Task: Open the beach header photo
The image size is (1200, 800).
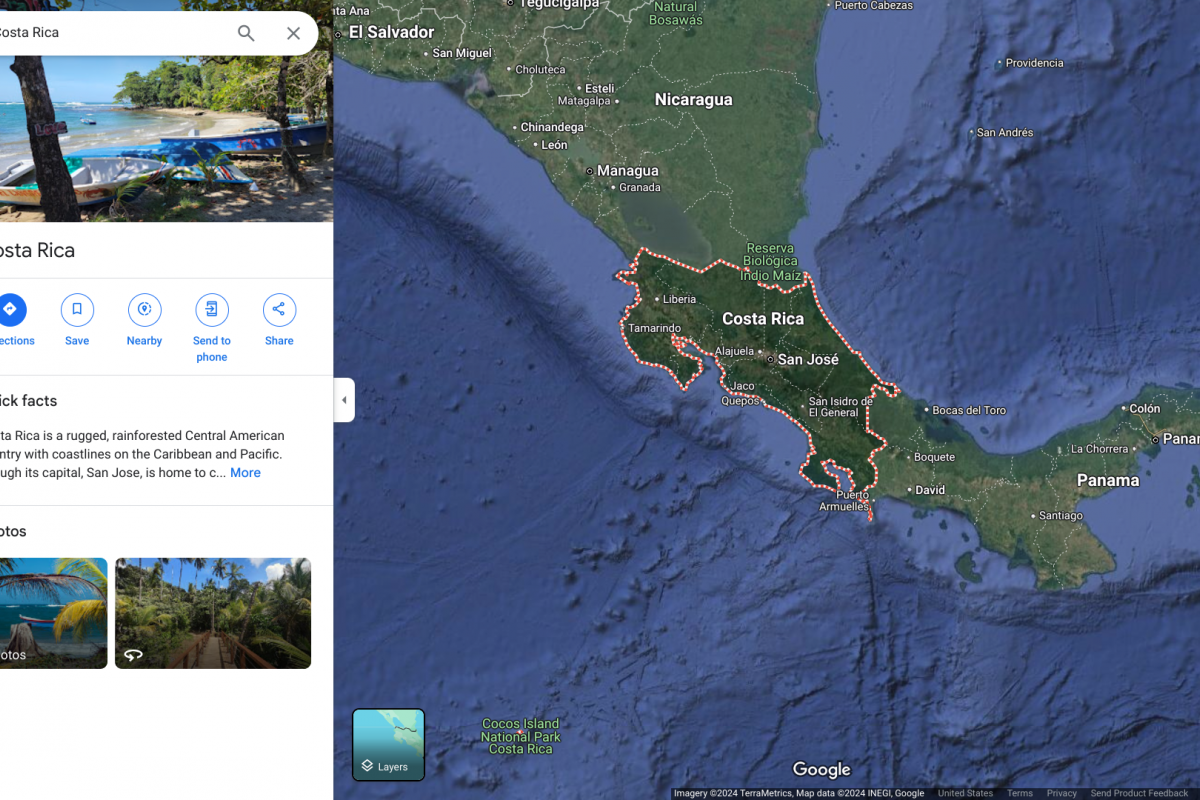Action: coord(166,138)
